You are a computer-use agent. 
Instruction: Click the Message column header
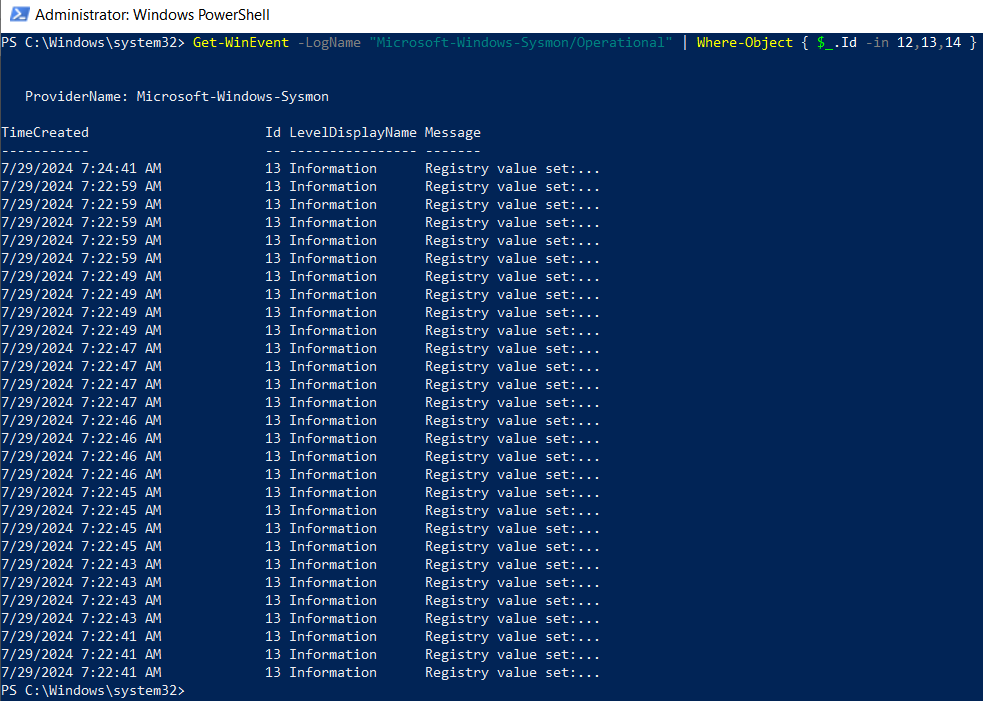point(453,132)
